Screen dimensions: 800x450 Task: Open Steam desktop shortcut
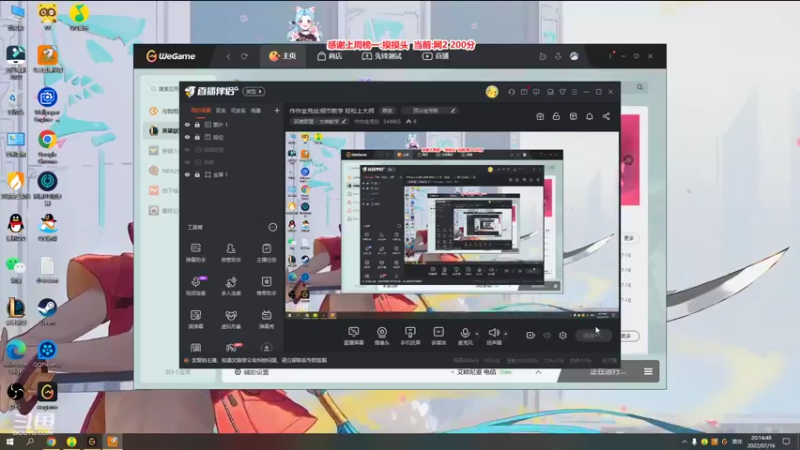(x=47, y=311)
